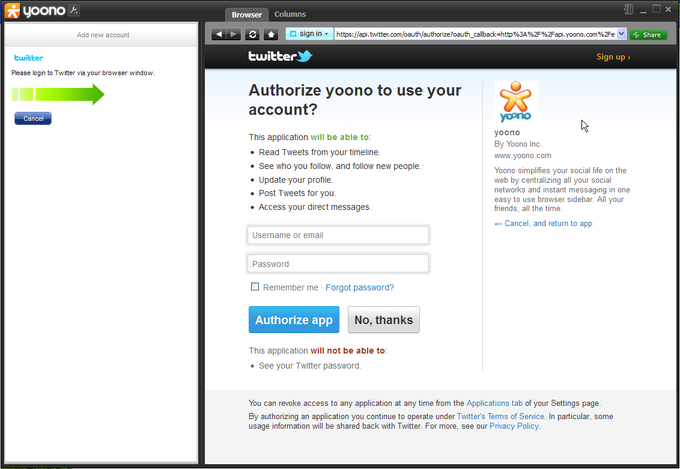Screen dimensions: 680x469
Task: Click the yoono app logo thumbnail
Action: pyautogui.click(x=516, y=102)
